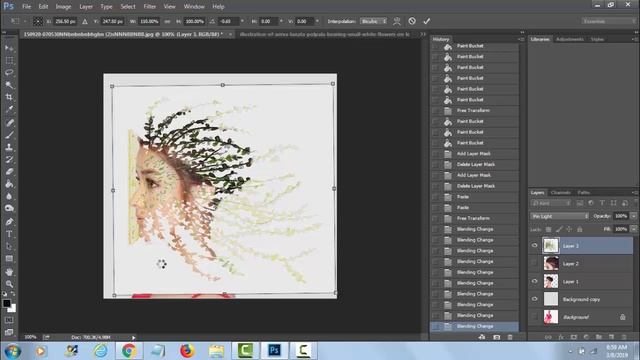The image size is (640, 360).
Task: Select the Quick Selection tool
Action: click(x=9, y=85)
